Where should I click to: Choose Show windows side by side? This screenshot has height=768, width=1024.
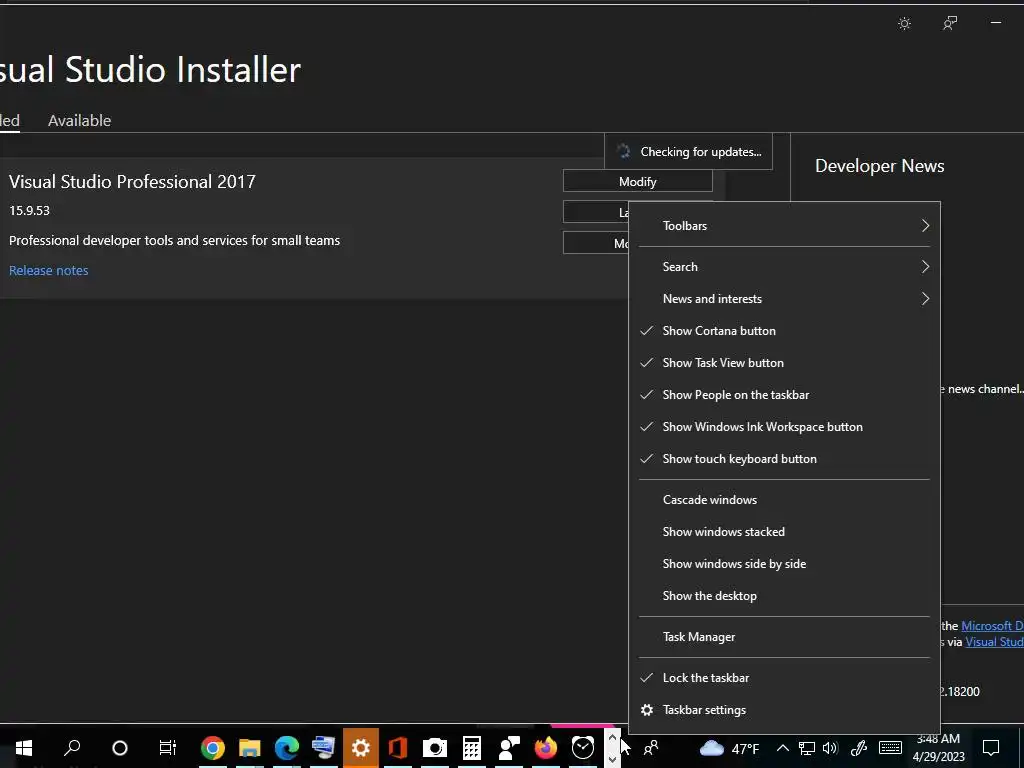pyautogui.click(x=784, y=564)
